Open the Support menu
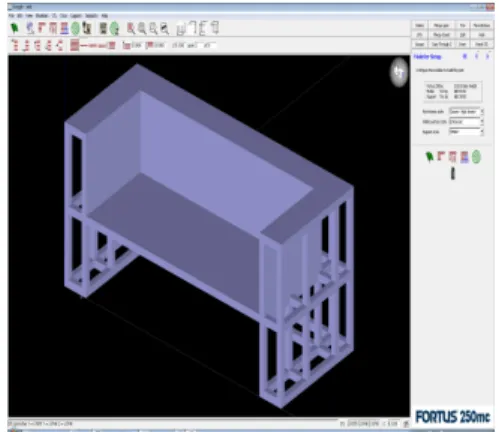The height and width of the screenshot is (432, 499). pos(76,16)
